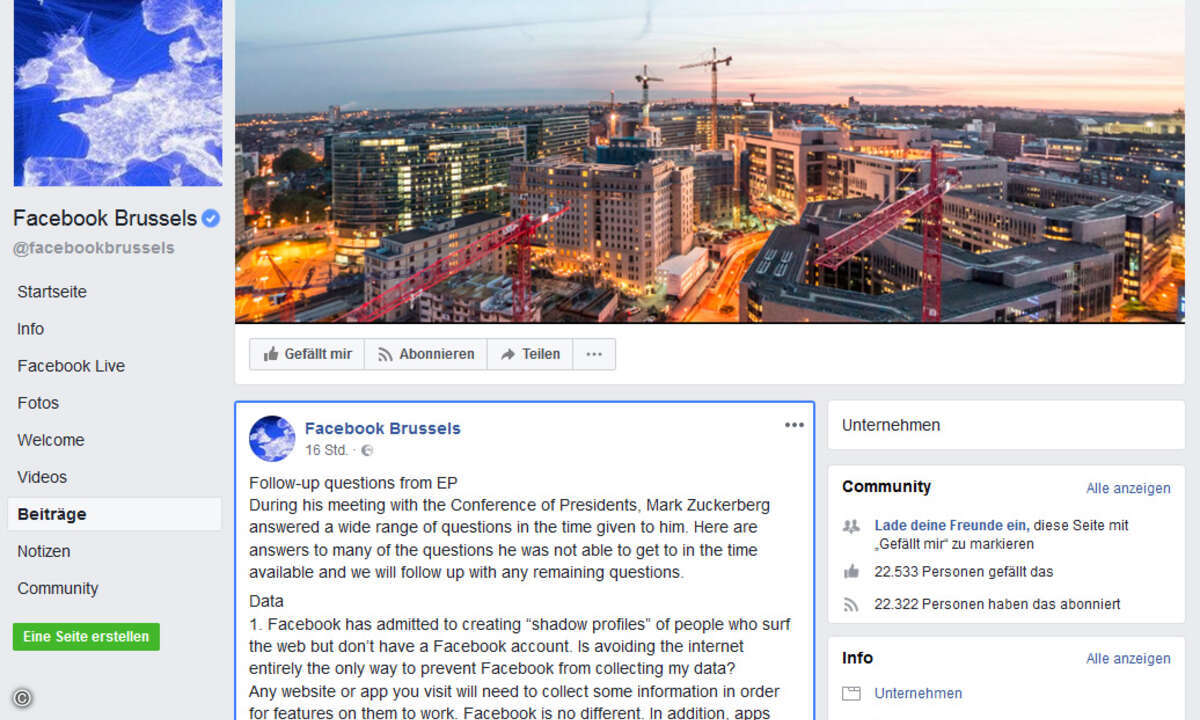The width and height of the screenshot is (1200, 720).
Task: Click the globe privacy icon on the post
Action: click(x=367, y=451)
